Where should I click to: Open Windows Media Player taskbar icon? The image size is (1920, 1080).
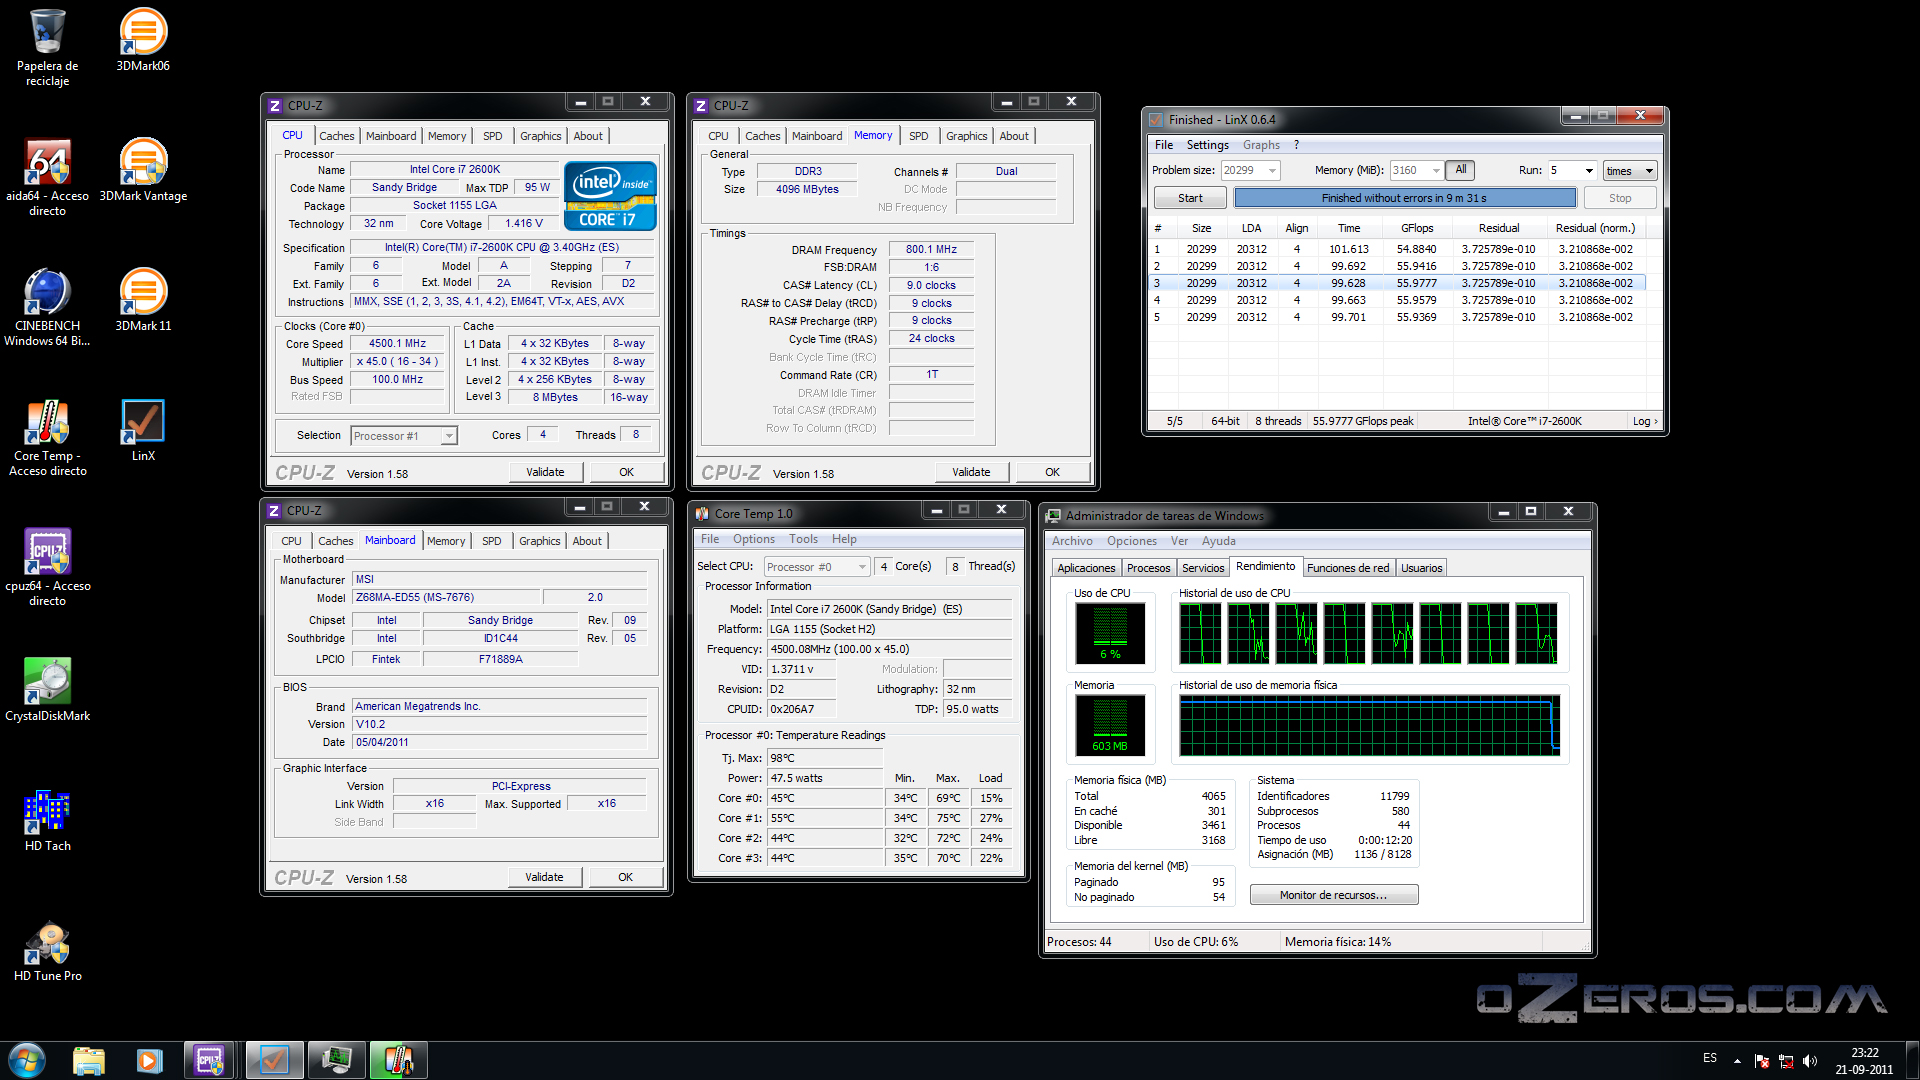149,1060
